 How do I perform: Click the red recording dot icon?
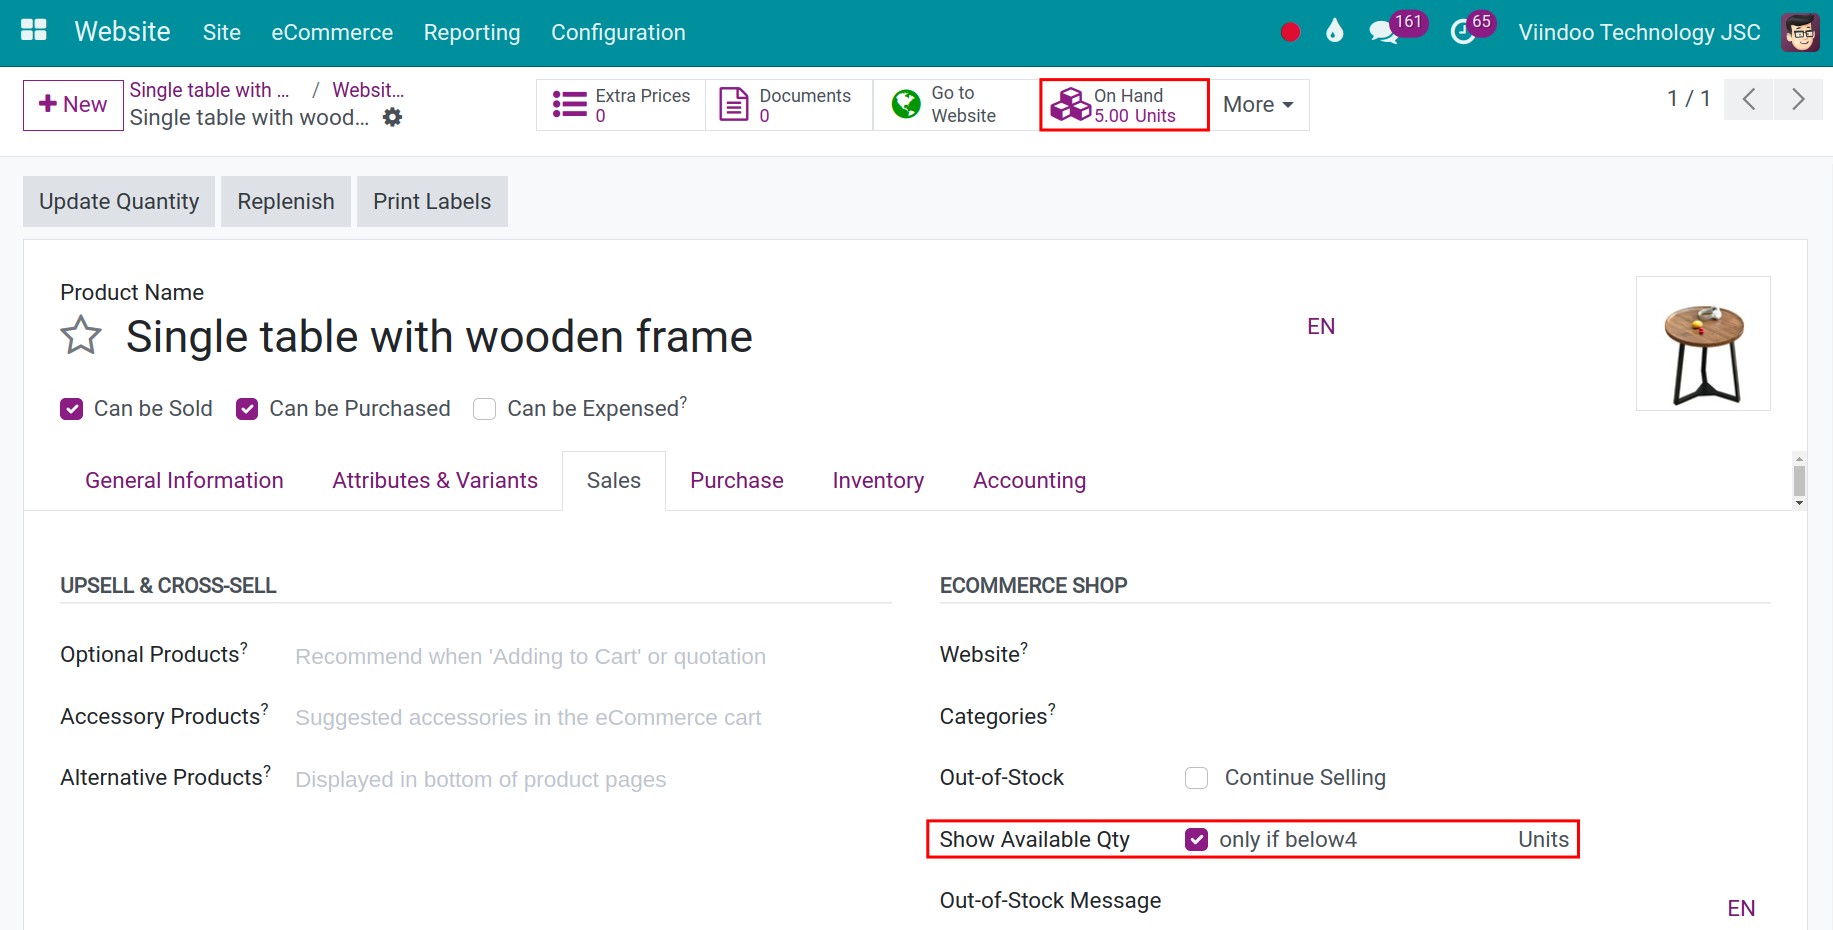pos(1290,32)
